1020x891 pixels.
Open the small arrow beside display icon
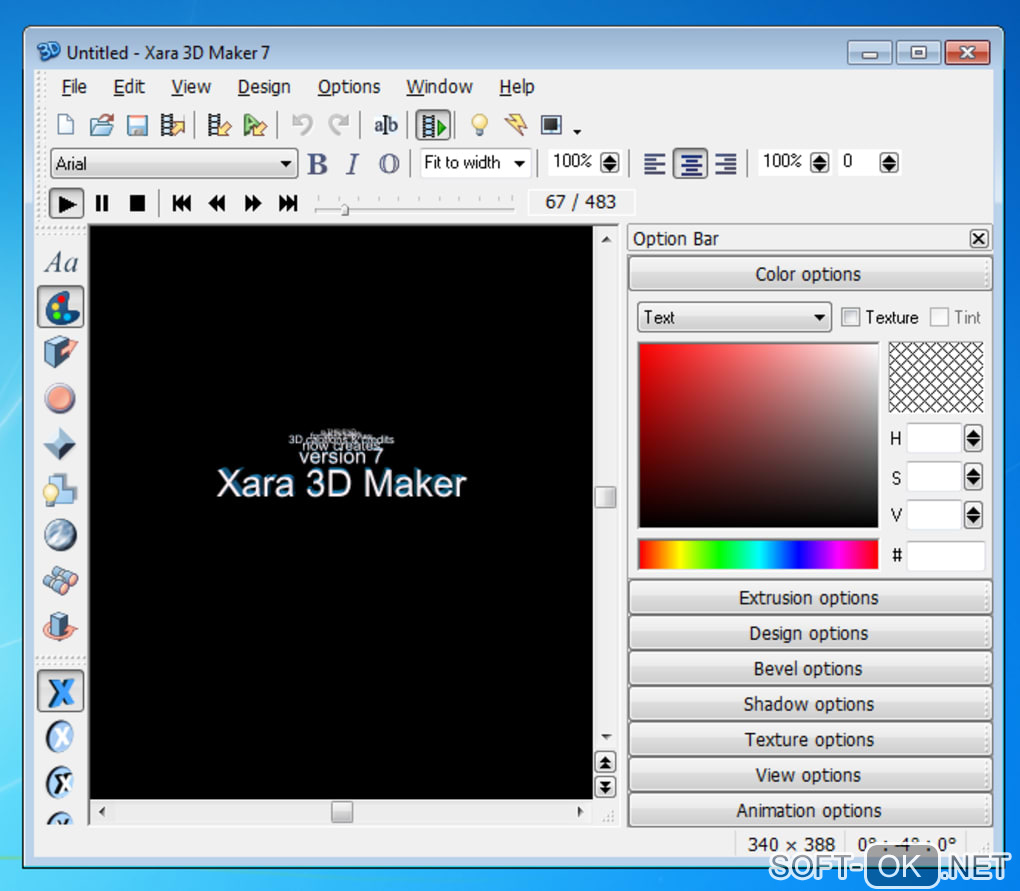tap(577, 131)
